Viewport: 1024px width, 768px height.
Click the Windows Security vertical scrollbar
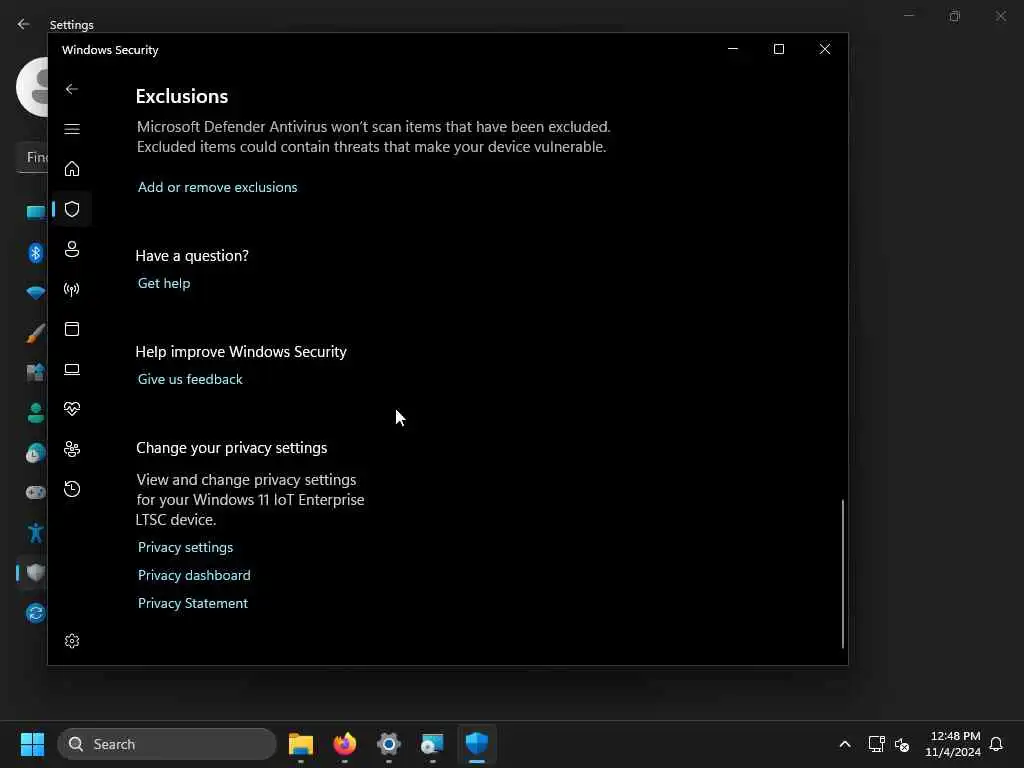pos(842,573)
